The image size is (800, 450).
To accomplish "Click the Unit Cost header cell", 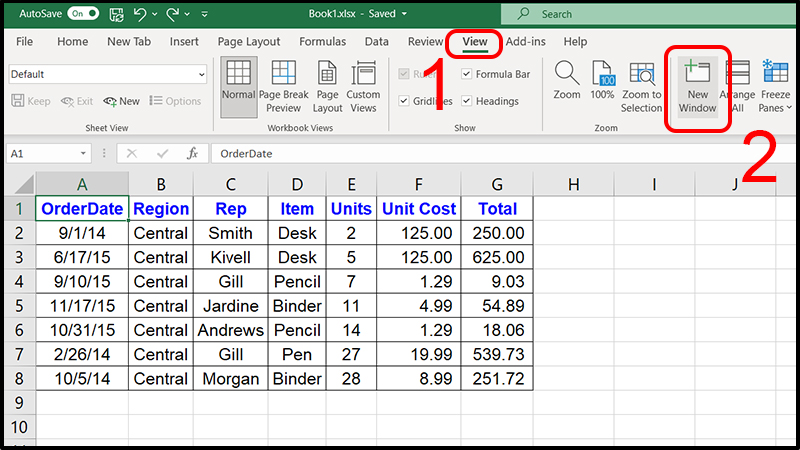I will (x=419, y=208).
